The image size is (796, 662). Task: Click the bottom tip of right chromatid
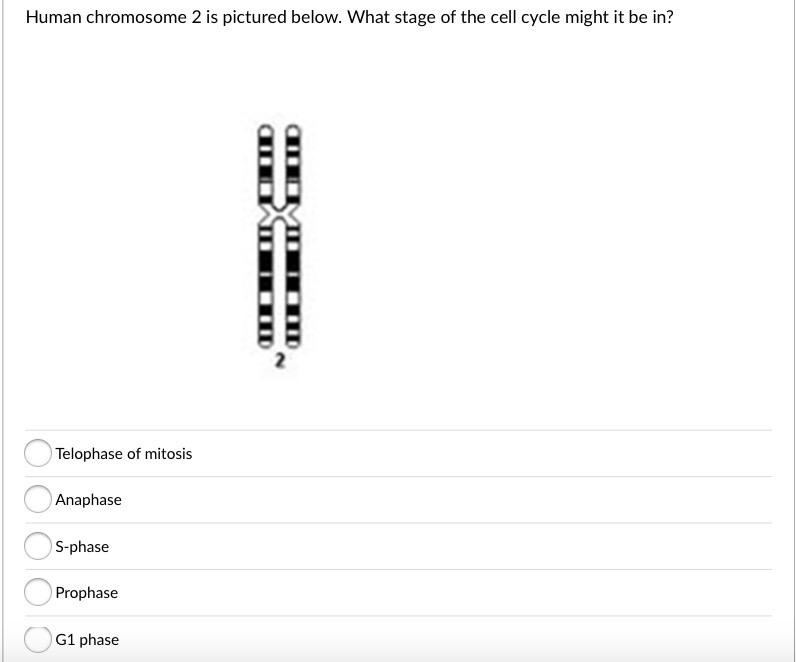293,343
